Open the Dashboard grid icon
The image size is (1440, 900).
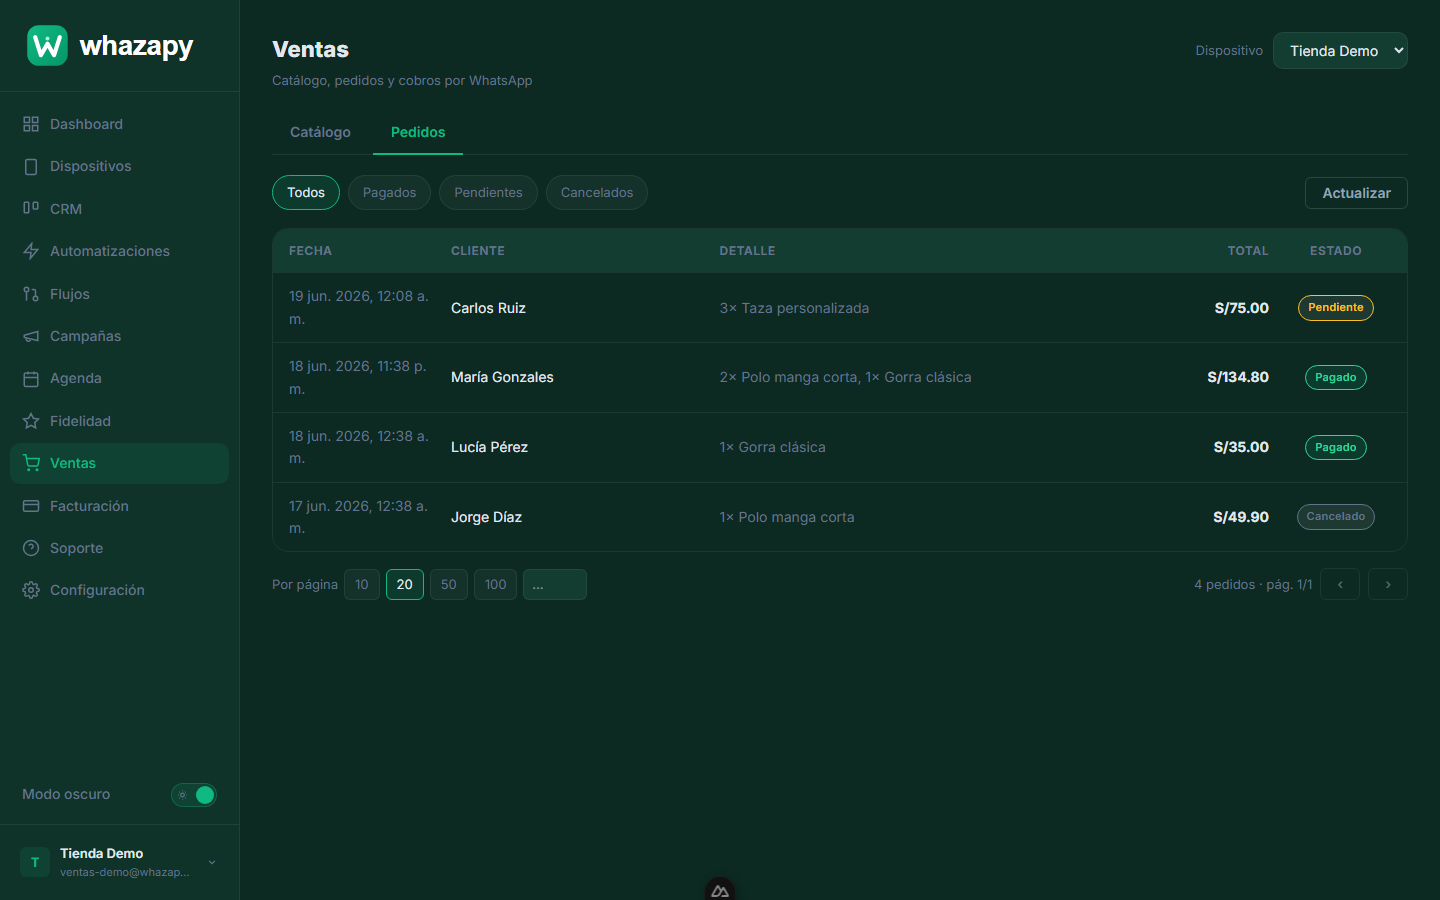point(31,124)
